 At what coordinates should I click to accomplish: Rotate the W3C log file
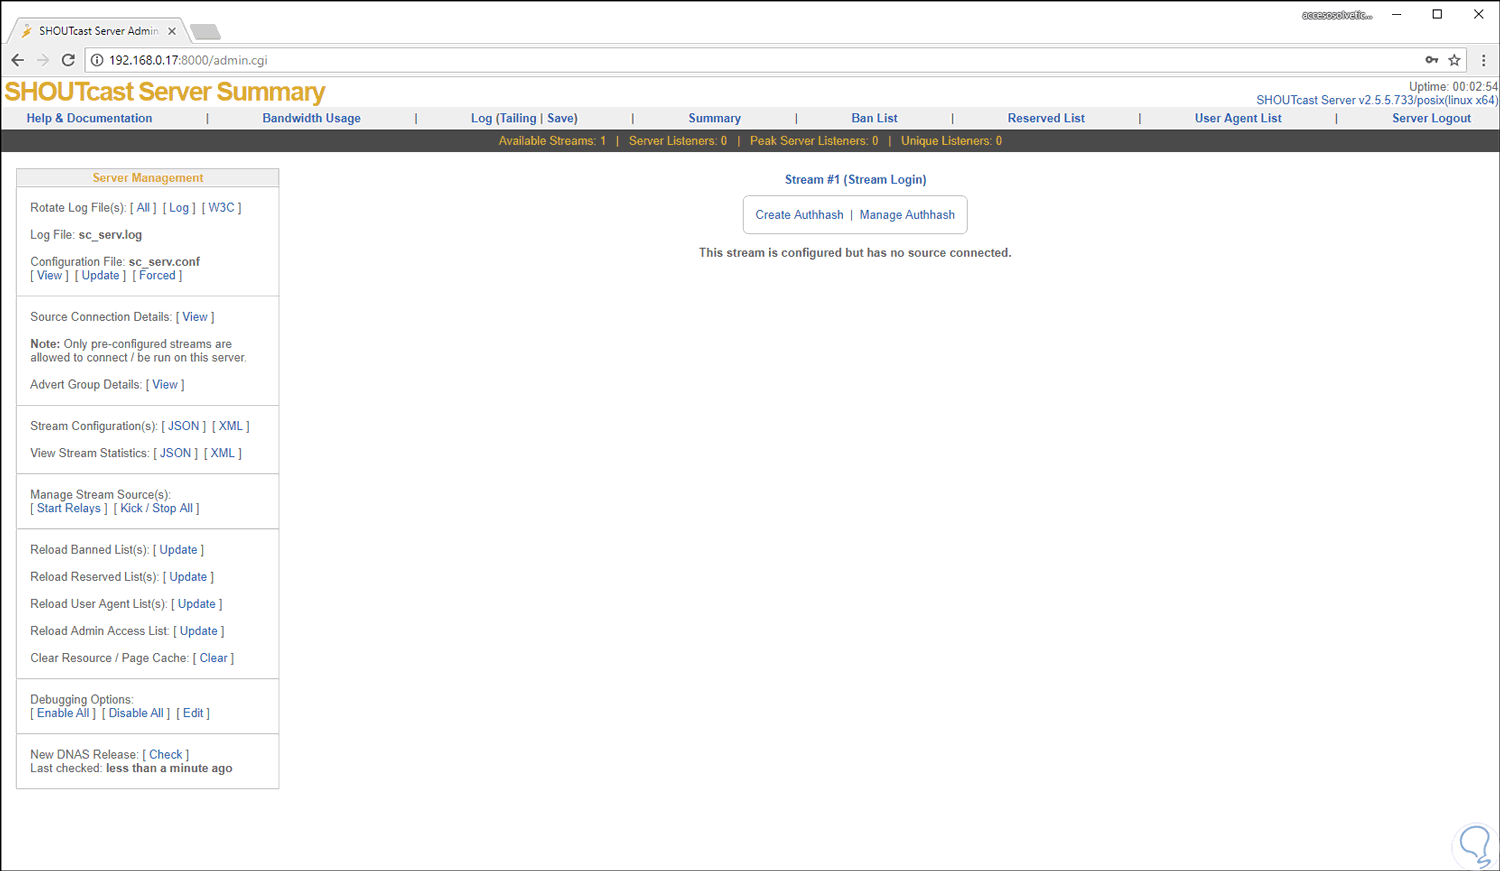[221, 208]
